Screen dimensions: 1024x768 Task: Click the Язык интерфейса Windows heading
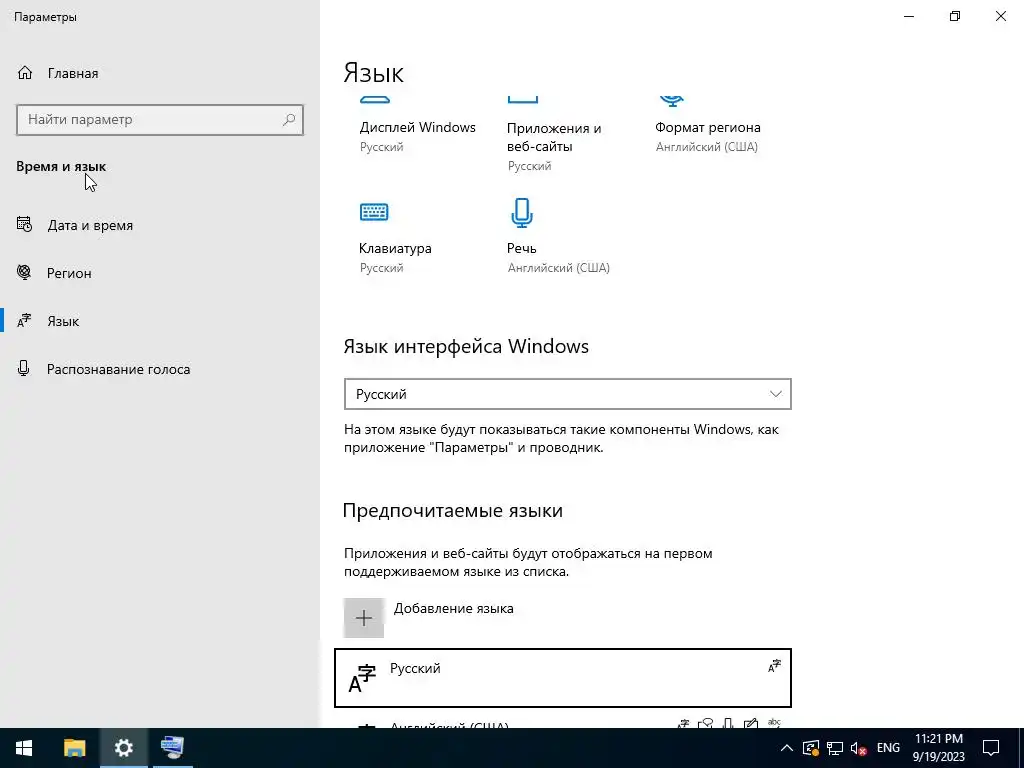click(466, 346)
